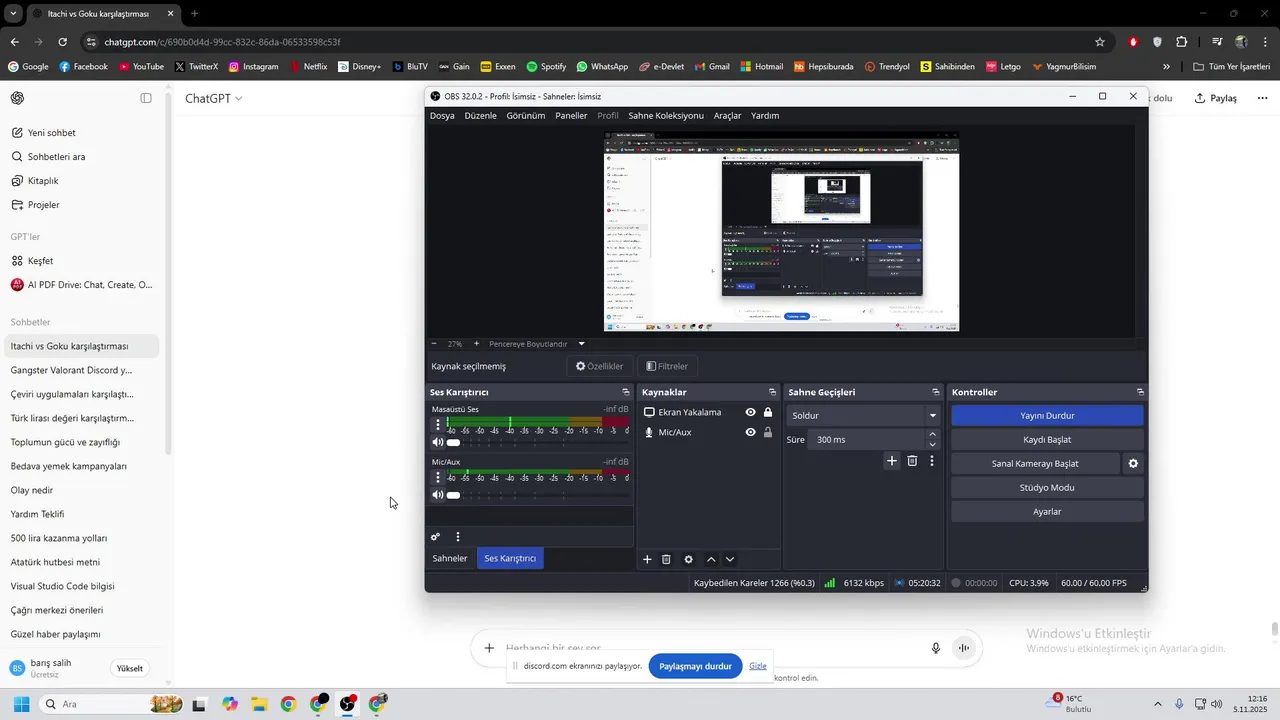Mute the Masaüstü Ses speaker icon
This screenshot has height=720, width=1280.
click(437, 442)
